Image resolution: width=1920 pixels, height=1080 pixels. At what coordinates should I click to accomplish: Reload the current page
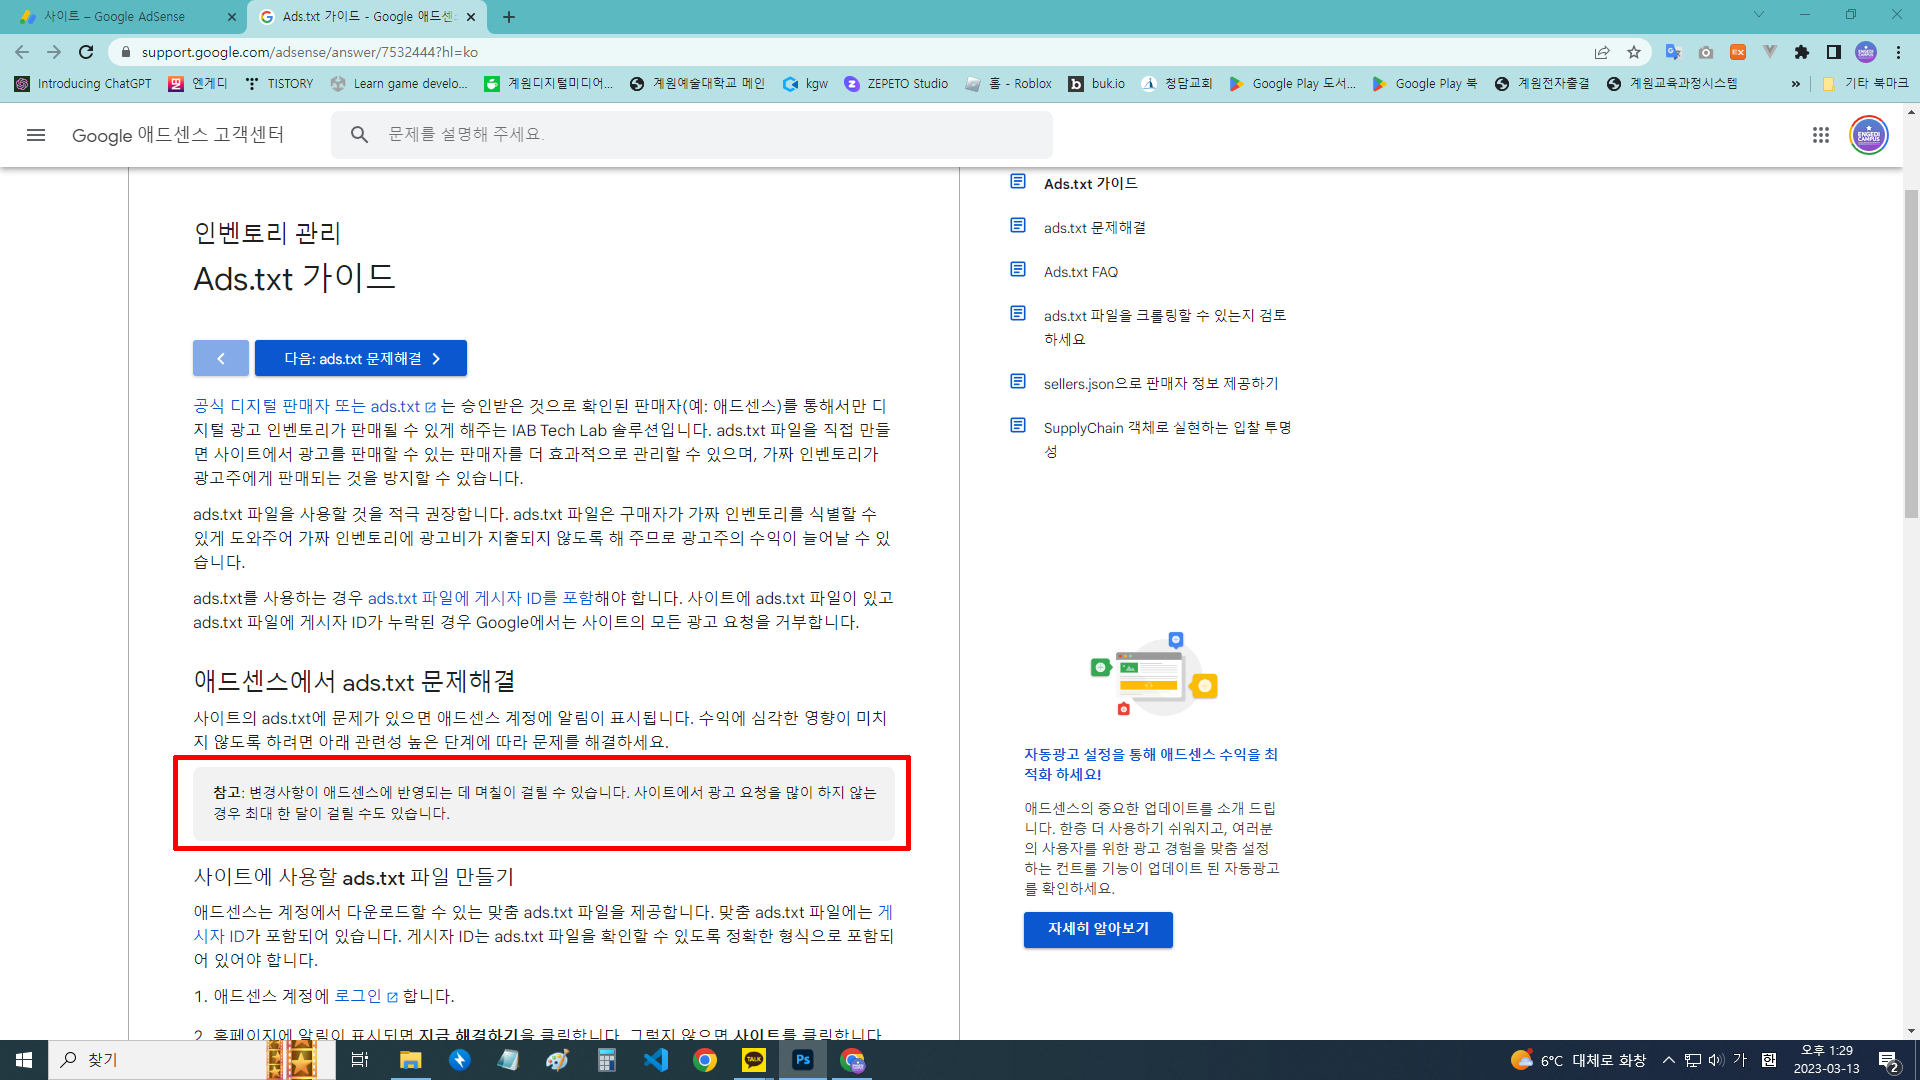tap(86, 52)
